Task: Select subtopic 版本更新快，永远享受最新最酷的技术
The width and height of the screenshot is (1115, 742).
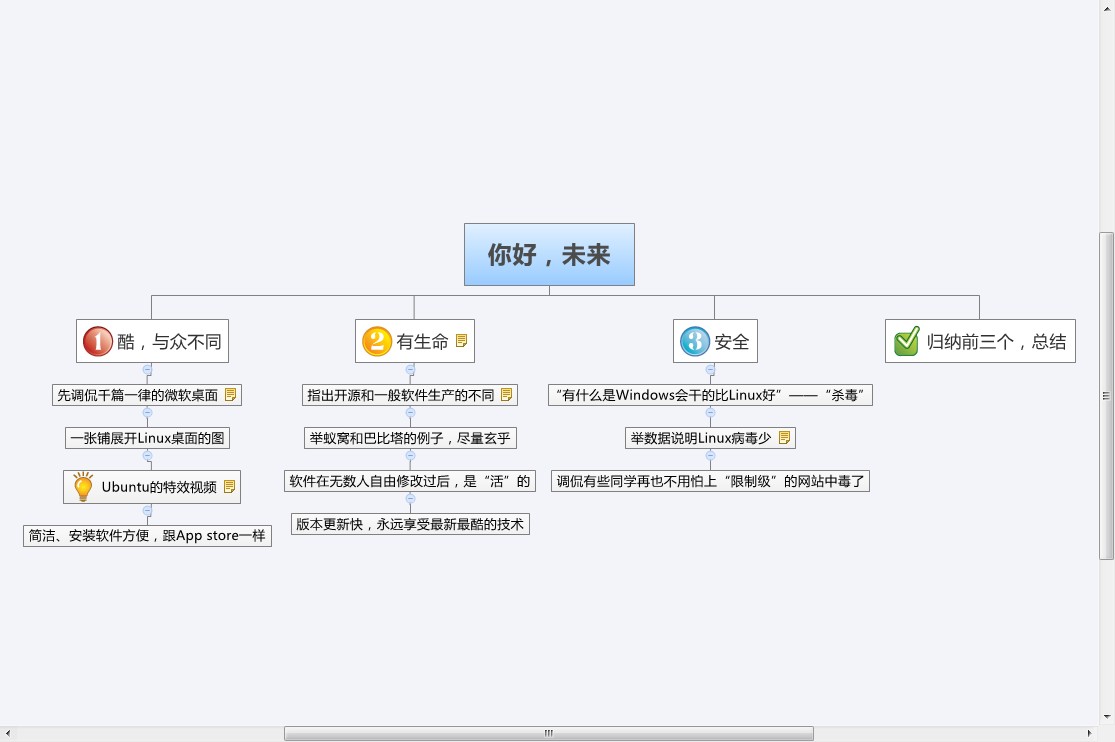Action: pos(410,524)
